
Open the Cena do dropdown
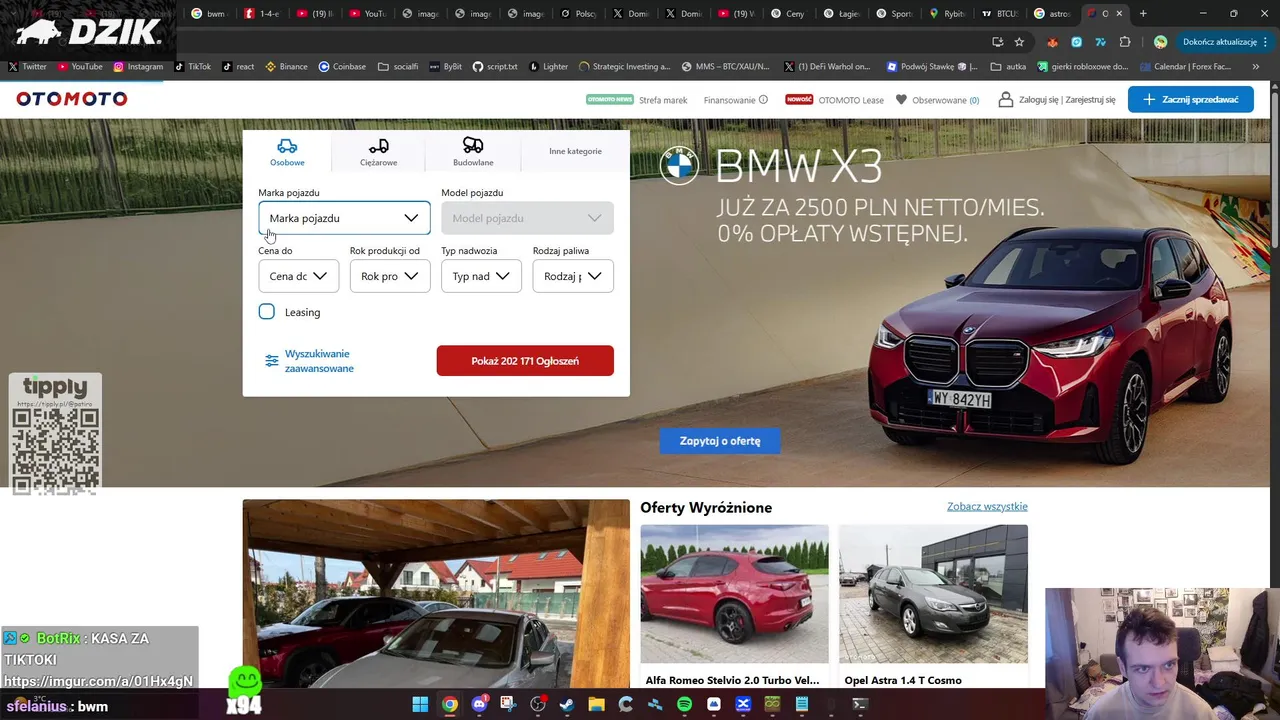[298, 276]
